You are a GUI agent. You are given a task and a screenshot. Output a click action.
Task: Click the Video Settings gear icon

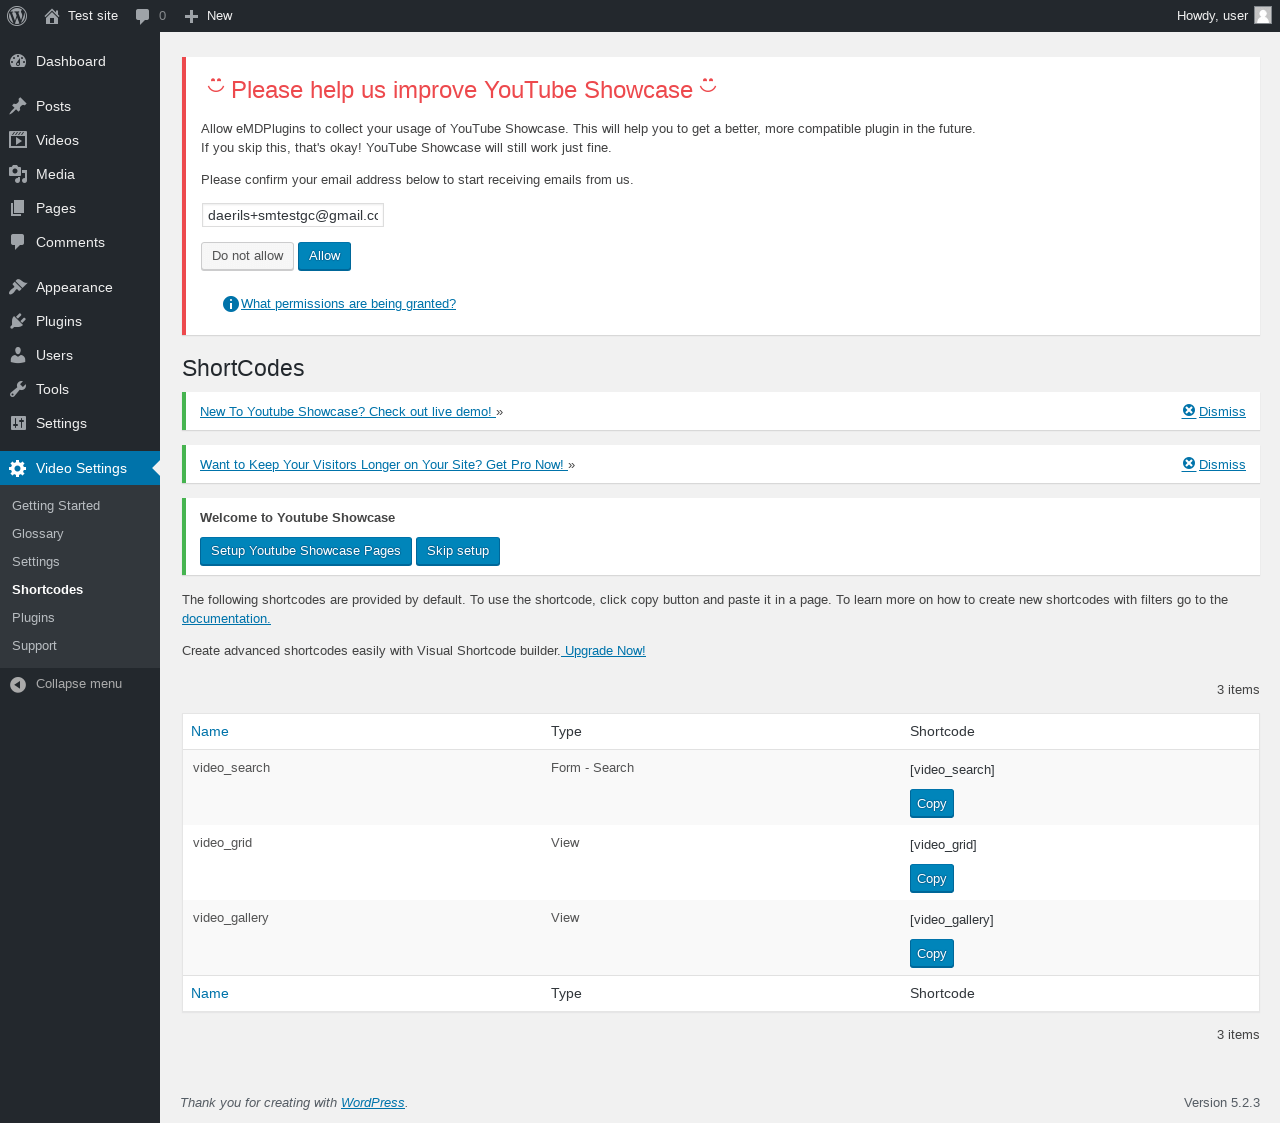click(x=18, y=468)
